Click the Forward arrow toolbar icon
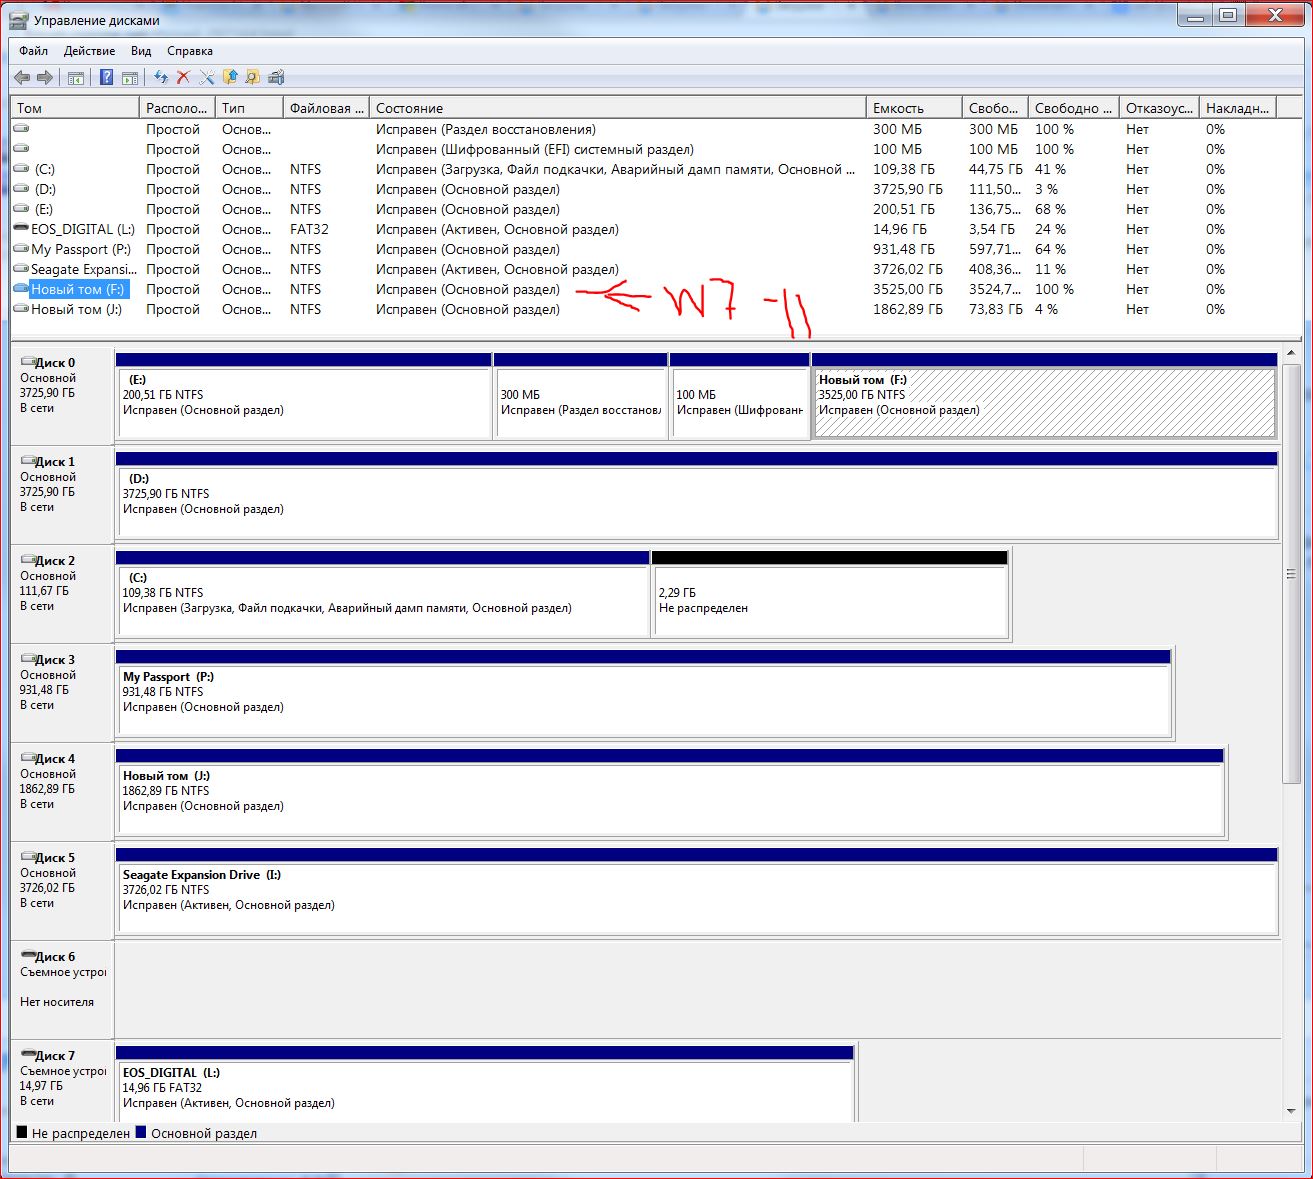This screenshot has height=1179, width=1313. 45,78
